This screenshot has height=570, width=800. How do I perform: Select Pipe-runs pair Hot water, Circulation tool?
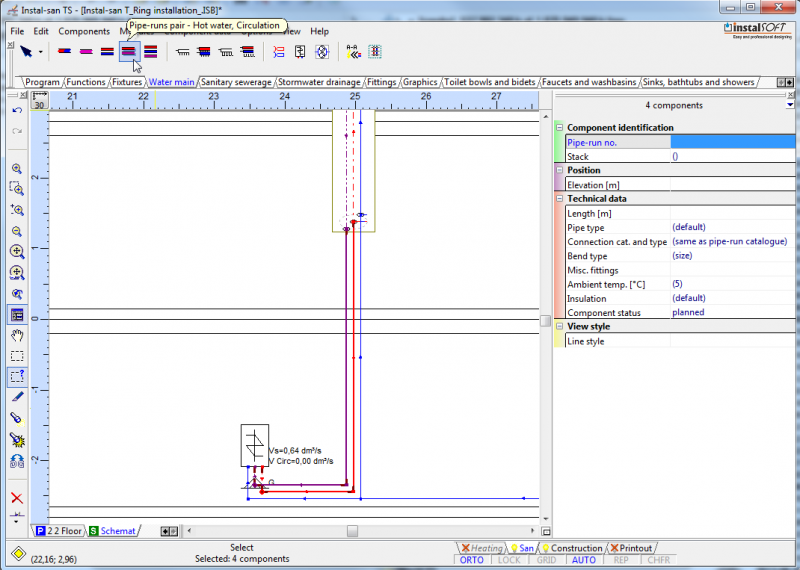click(129, 52)
